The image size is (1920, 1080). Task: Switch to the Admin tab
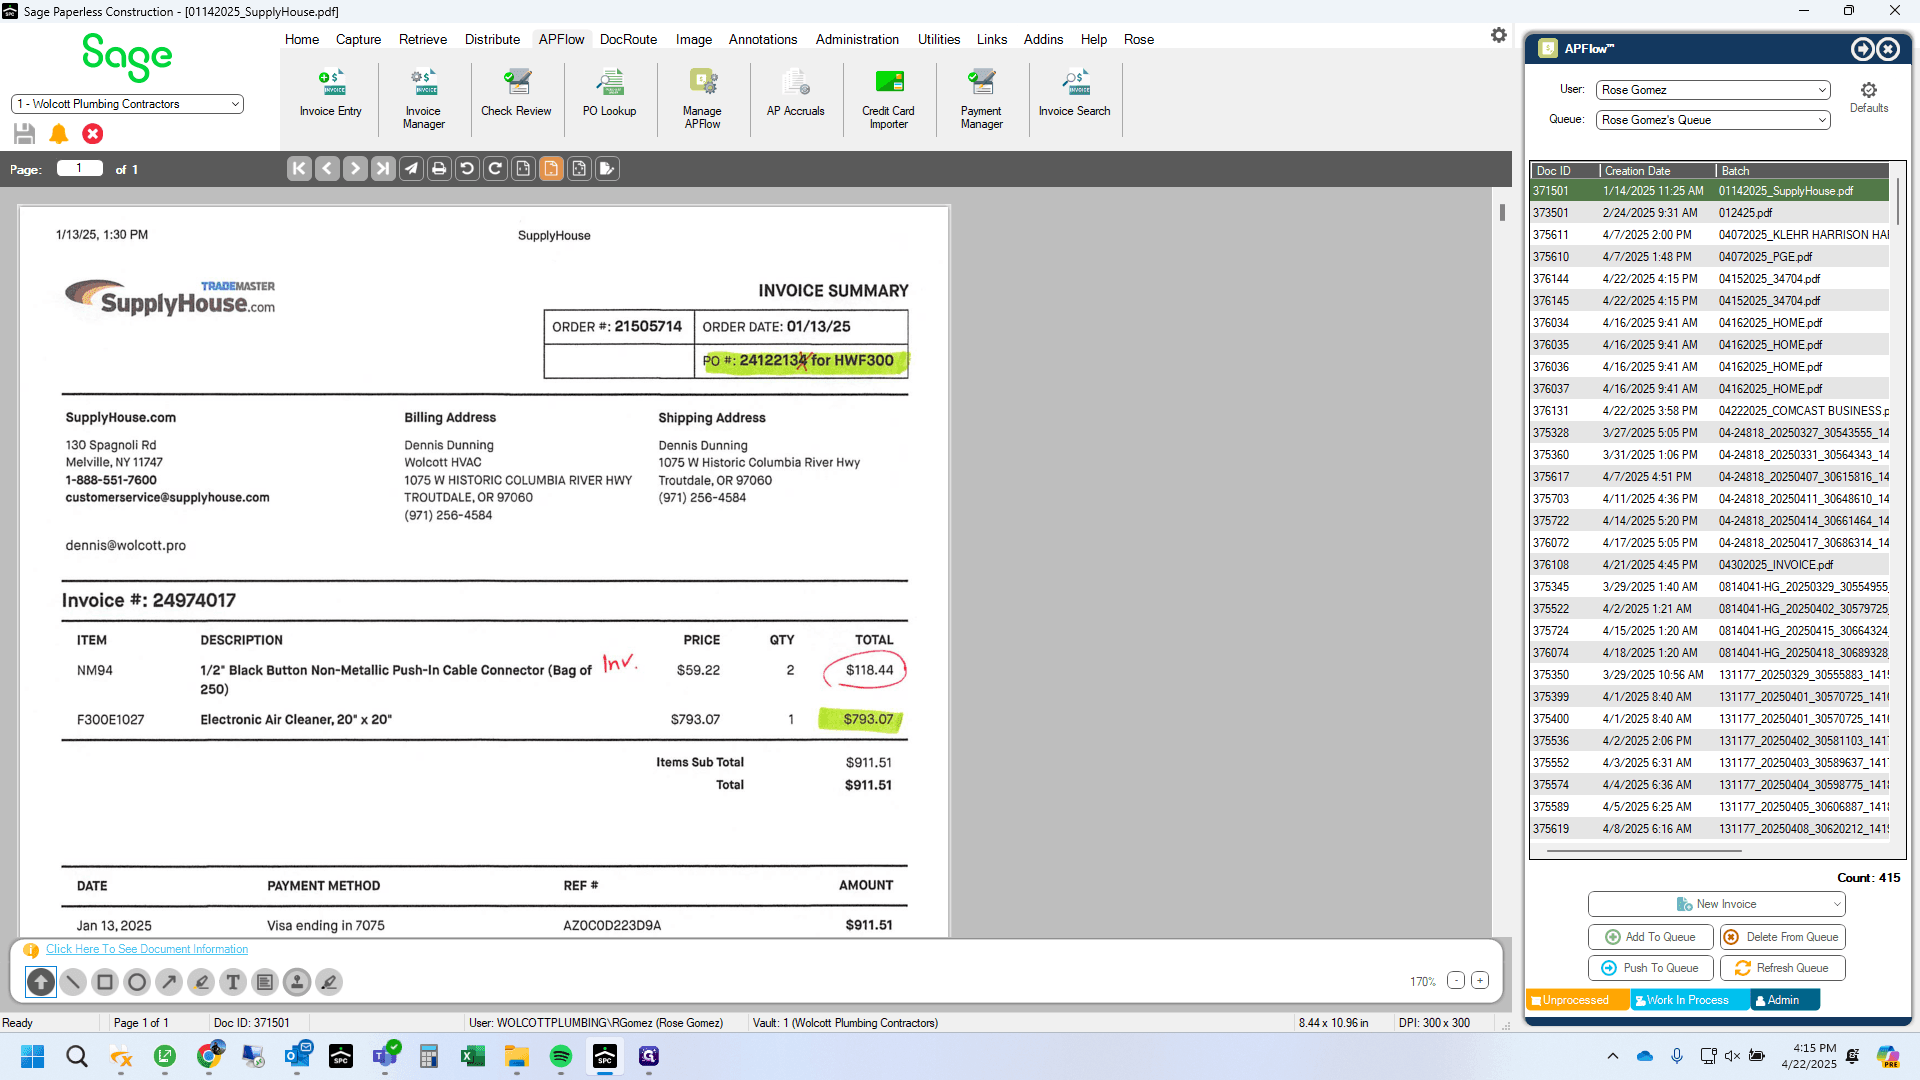[x=1784, y=1000]
